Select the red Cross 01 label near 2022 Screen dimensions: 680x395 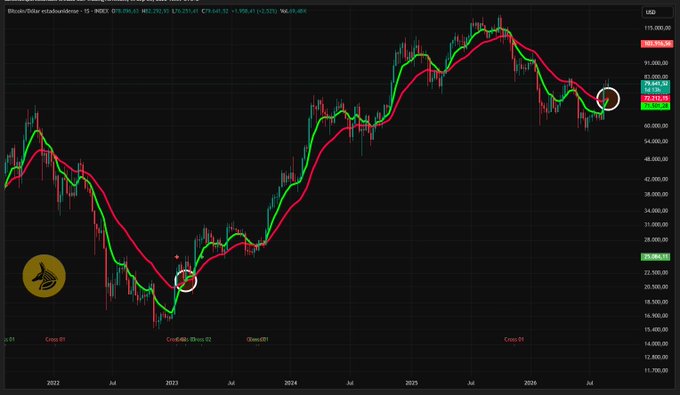click(x=55, y=340)
